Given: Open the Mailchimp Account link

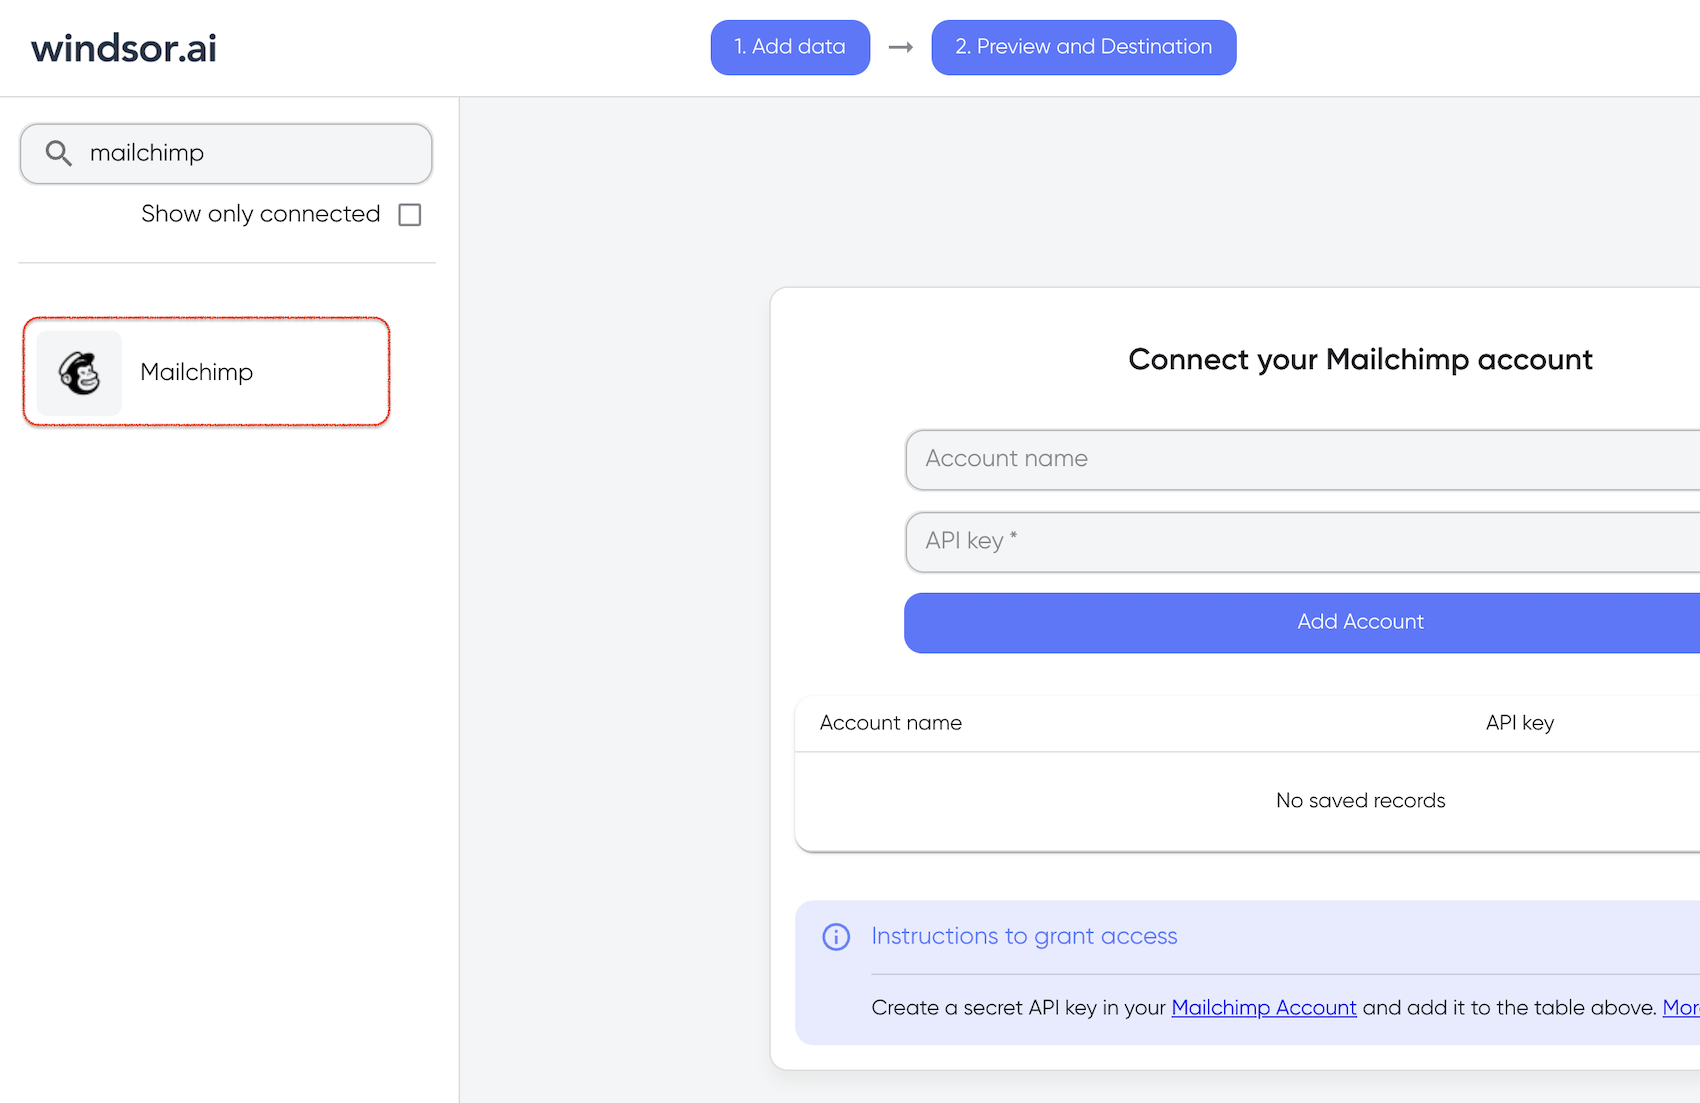Looking at the screenshot, I should 1264,1008.
